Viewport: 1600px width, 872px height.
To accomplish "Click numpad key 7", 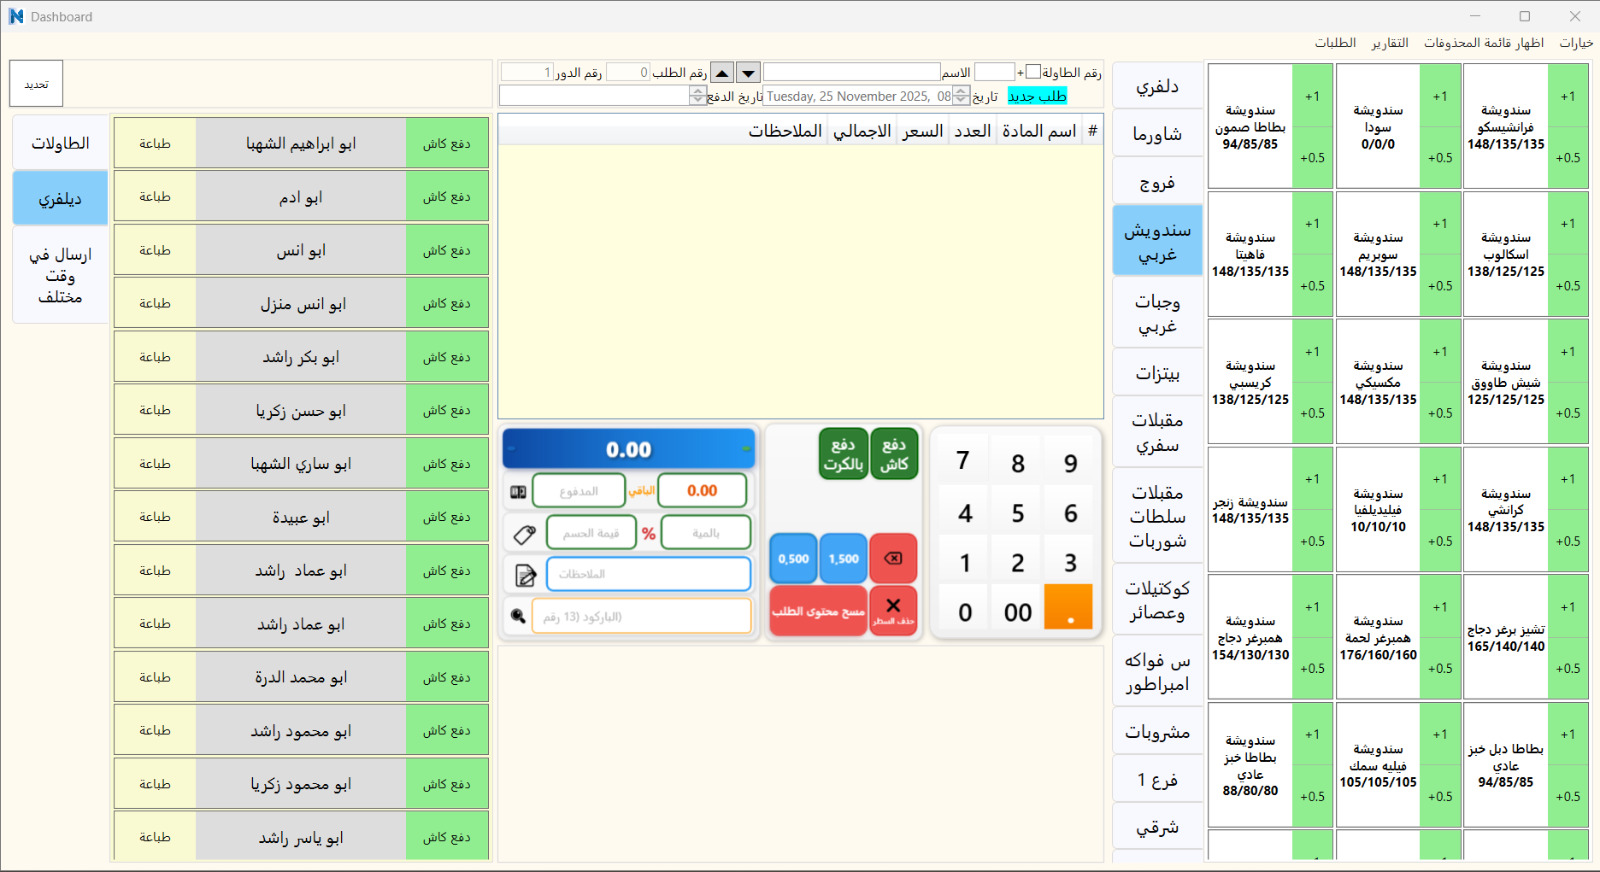I will pyautogui.click(x=963, y=461).
